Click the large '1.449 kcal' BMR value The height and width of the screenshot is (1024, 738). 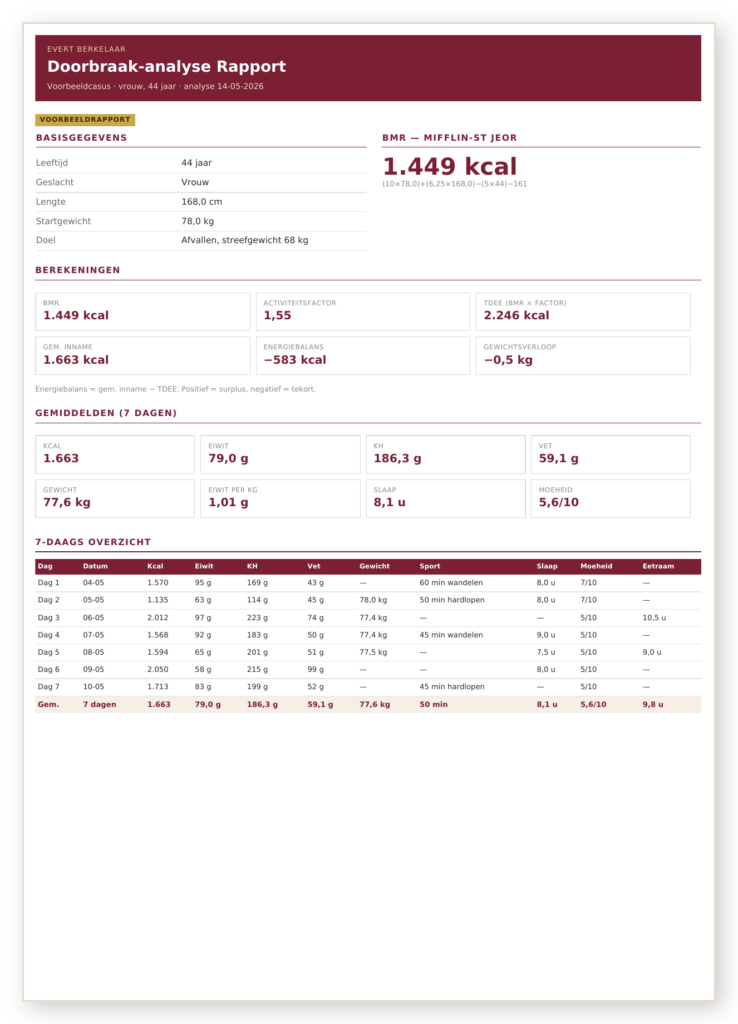click(x=449, y=166)
